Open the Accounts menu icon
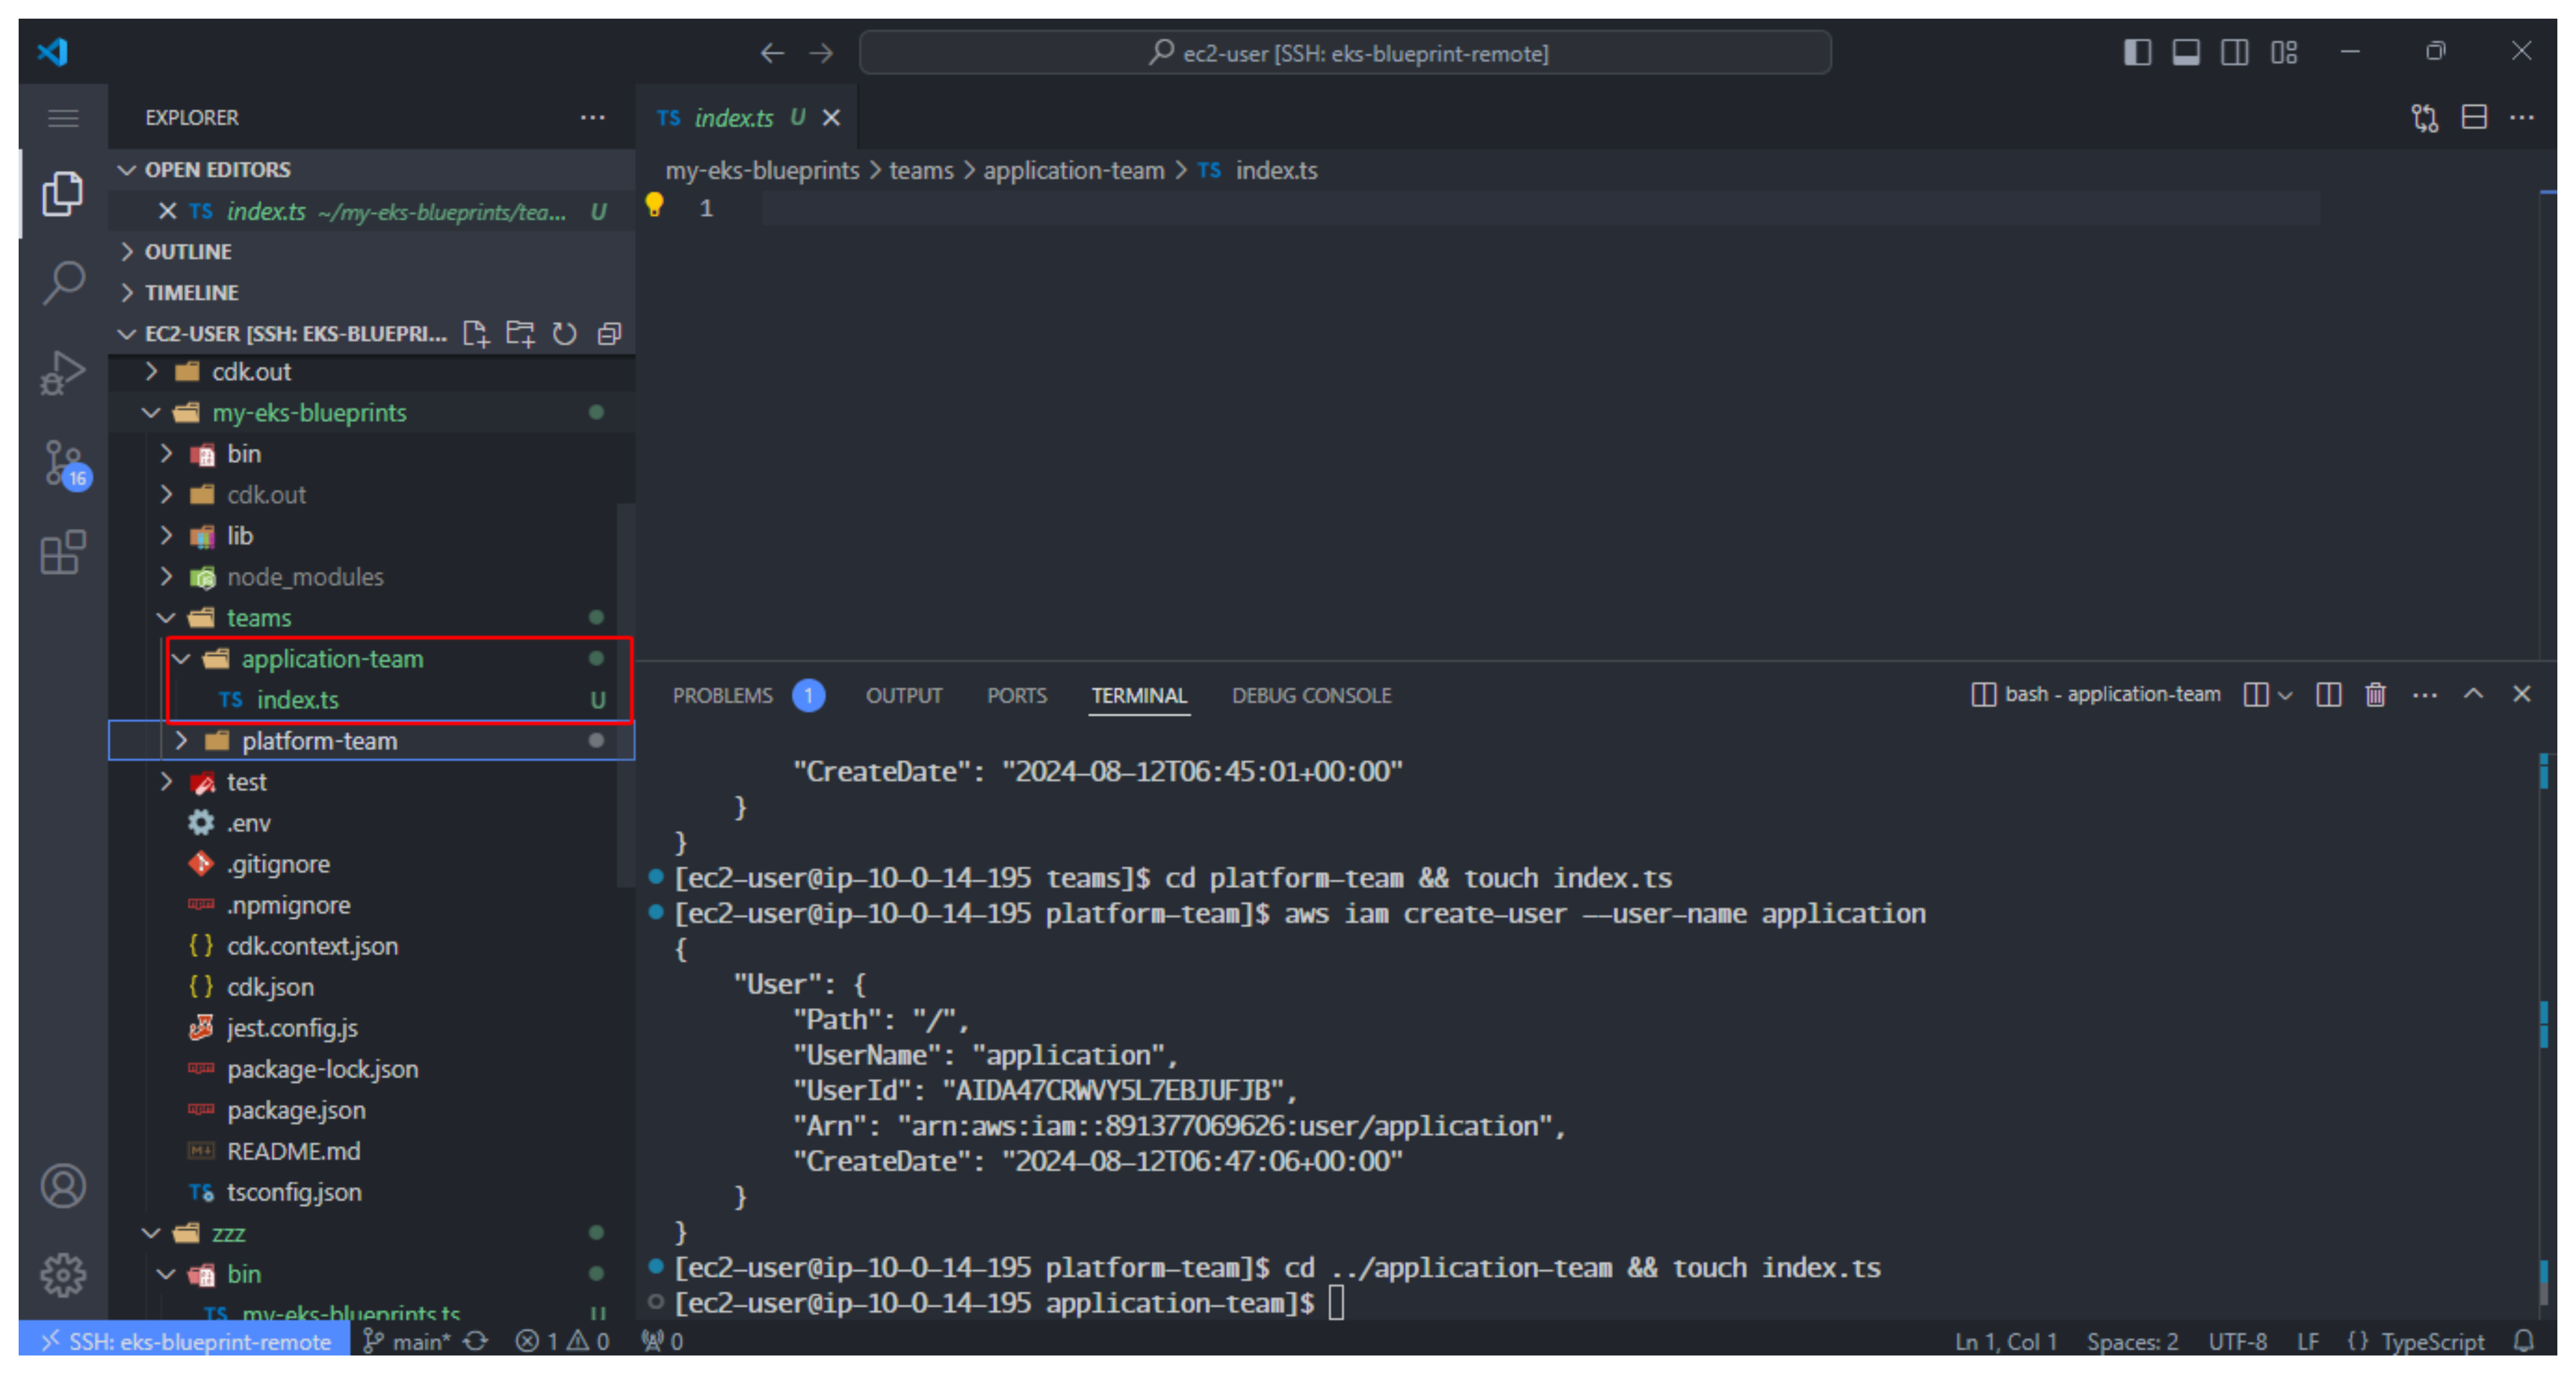The image size is (2576, 1376). coord(62,1186)
